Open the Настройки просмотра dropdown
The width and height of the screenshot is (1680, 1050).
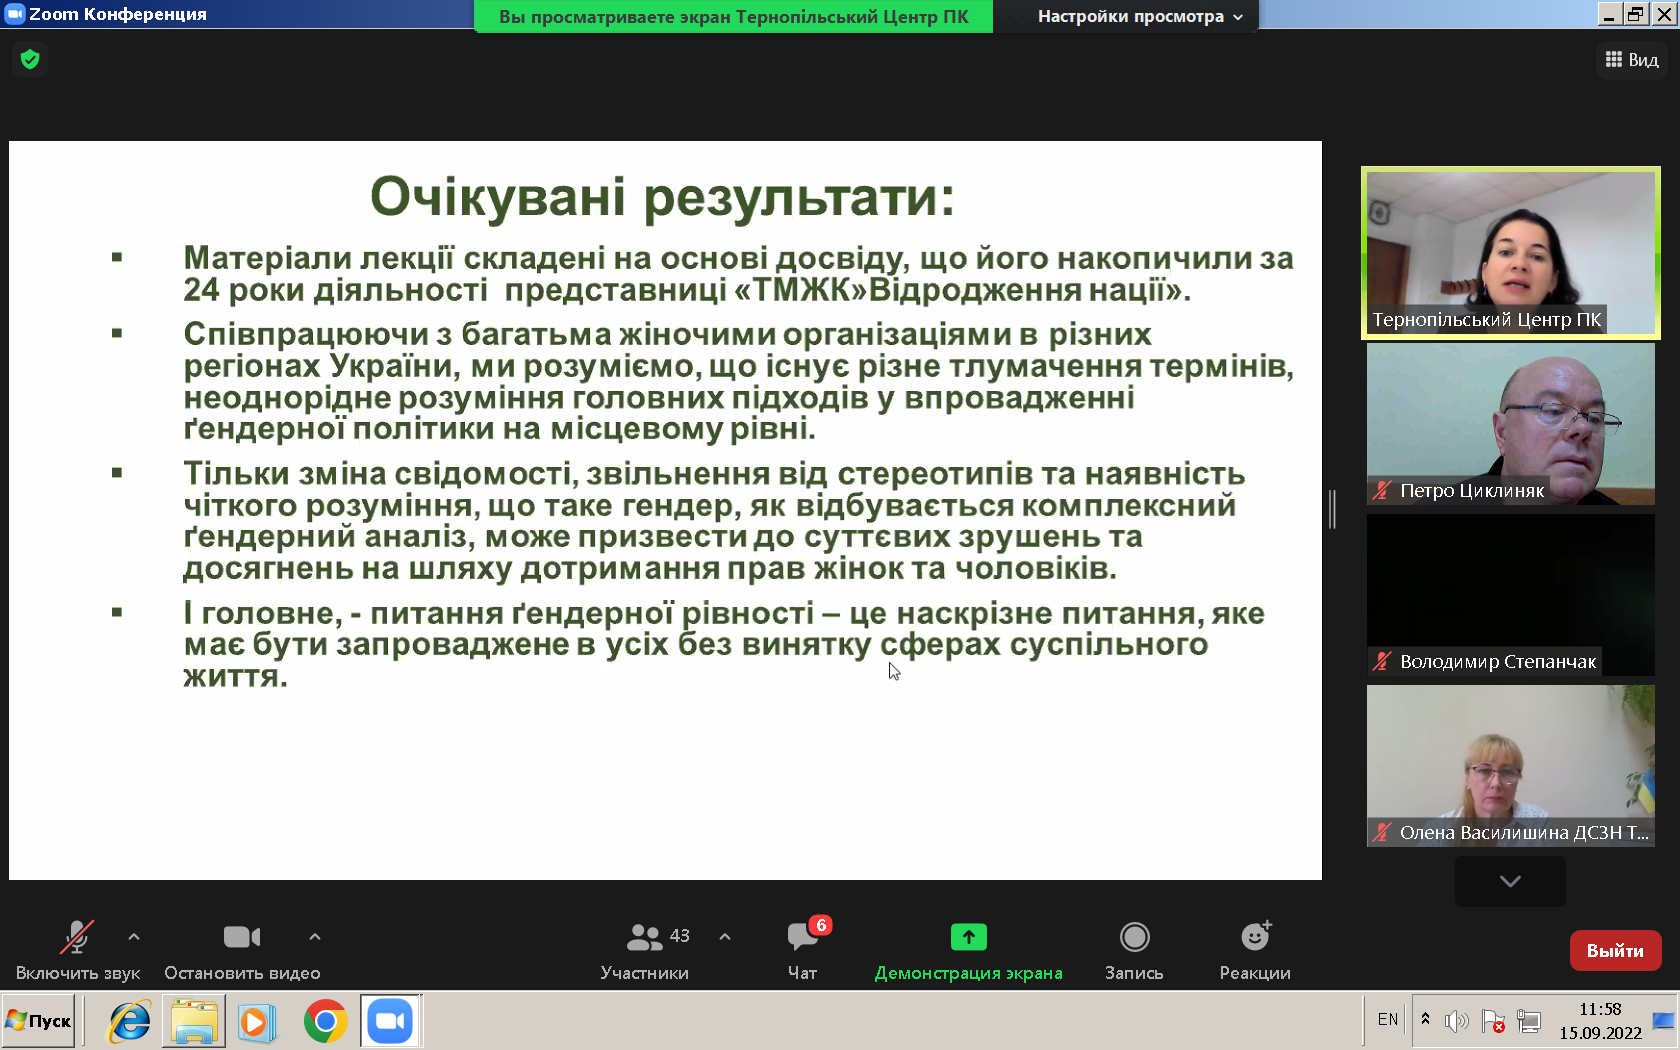[x=1139, y=16]
